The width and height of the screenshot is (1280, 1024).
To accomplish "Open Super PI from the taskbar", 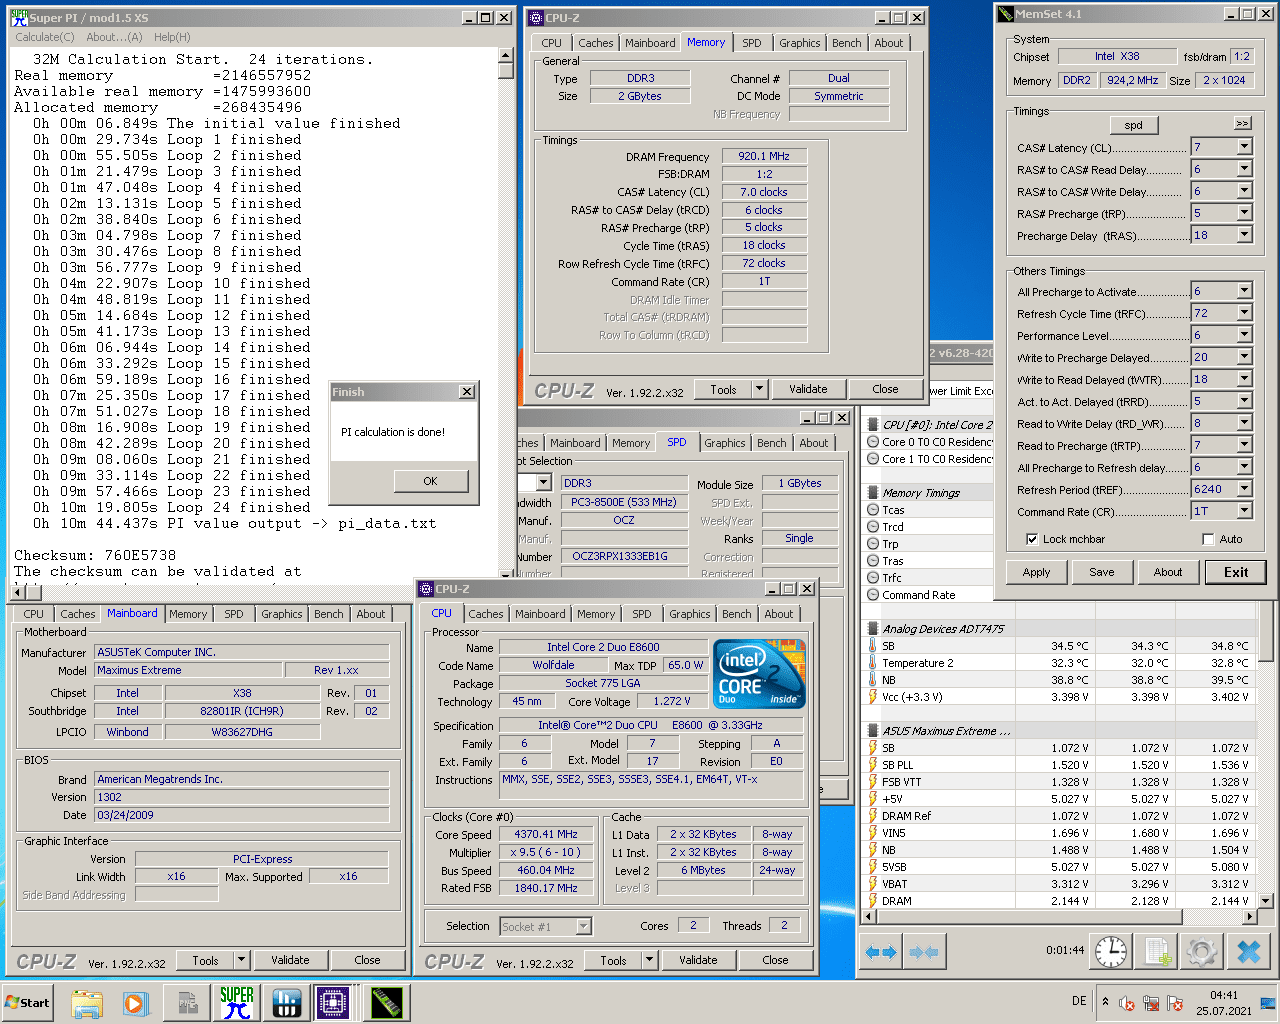I will (x=237, y=1002).
